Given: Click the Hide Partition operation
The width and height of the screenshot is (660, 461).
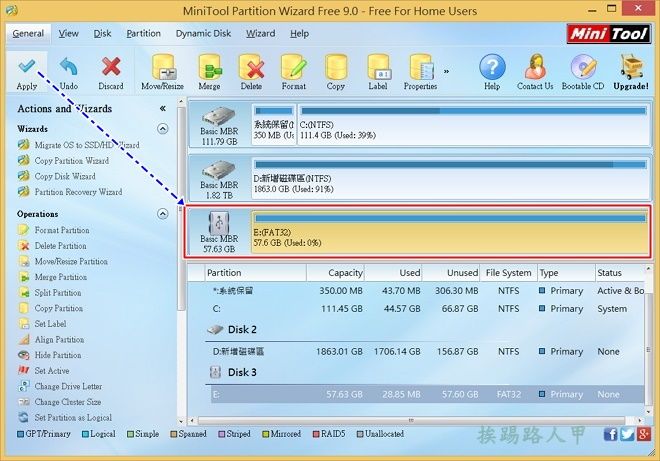Looking at the screenshot, I should (50, 354).
